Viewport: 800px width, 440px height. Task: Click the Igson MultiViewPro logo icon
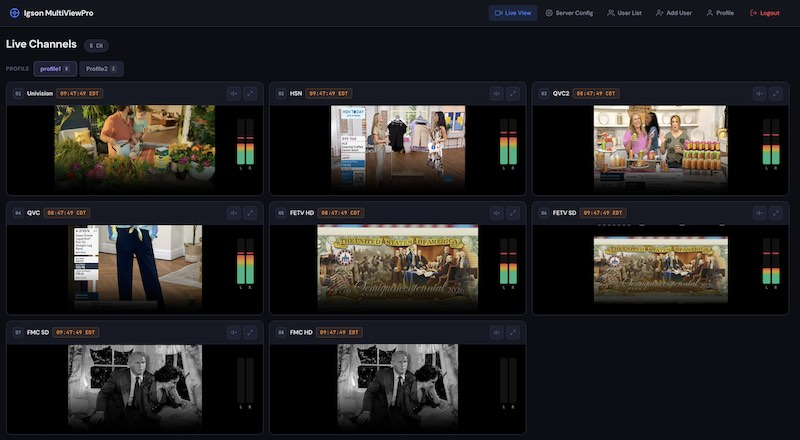click(15, 13)
